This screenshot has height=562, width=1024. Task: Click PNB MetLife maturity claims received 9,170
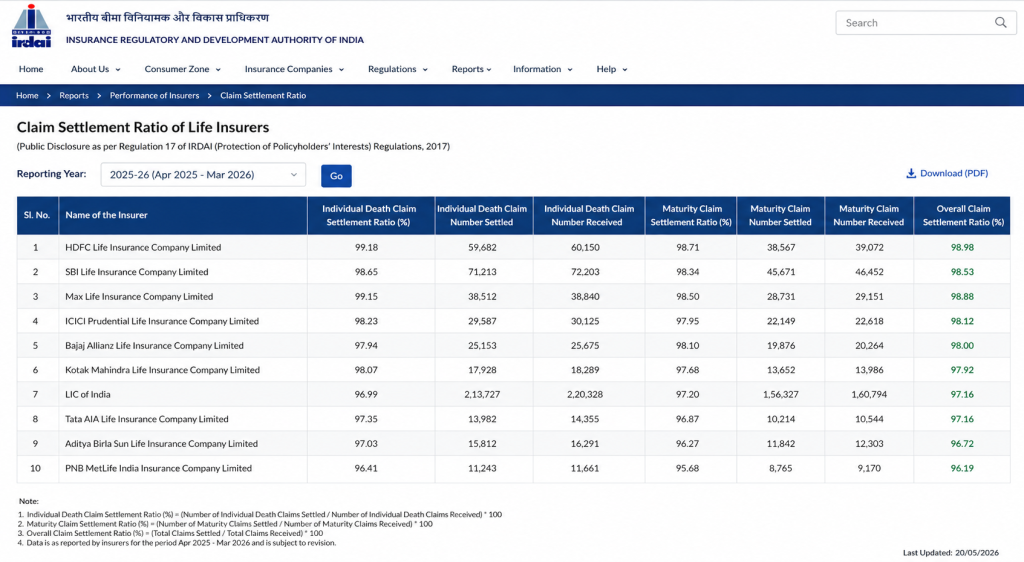(869, 468)
